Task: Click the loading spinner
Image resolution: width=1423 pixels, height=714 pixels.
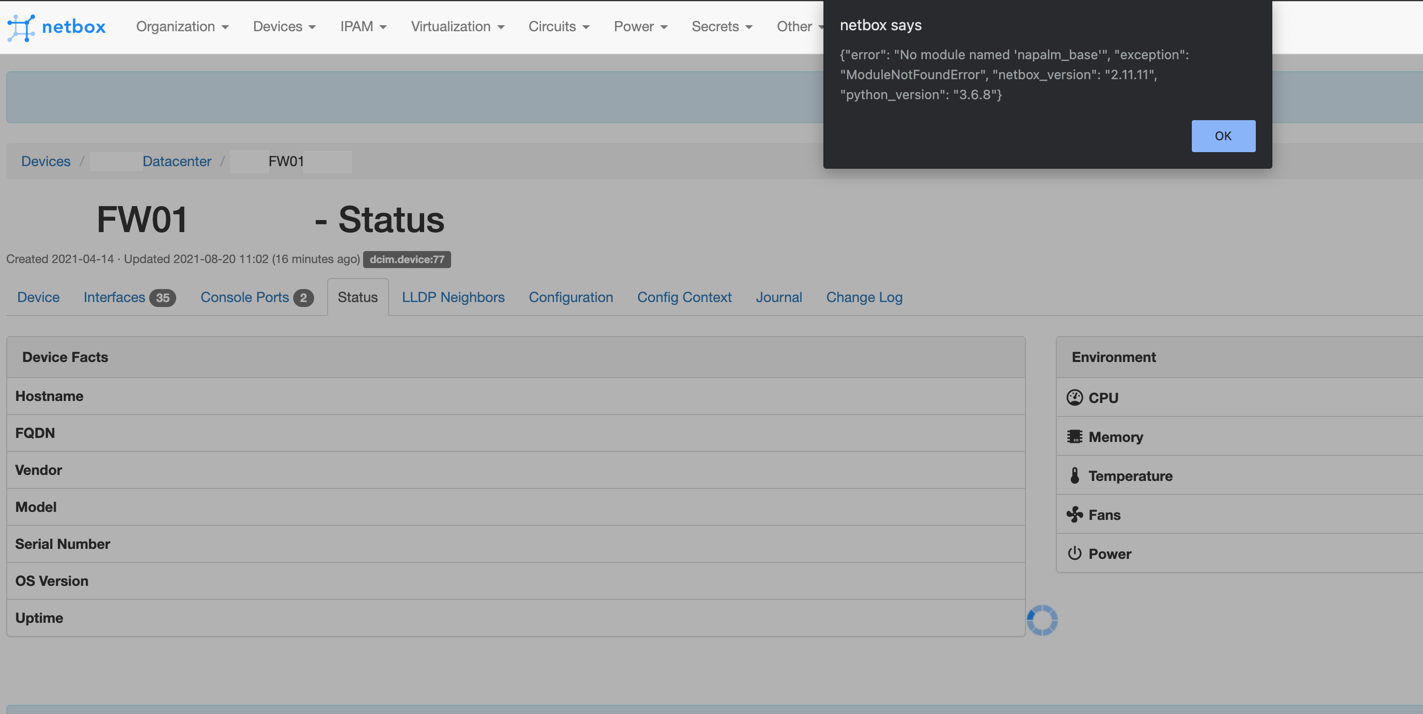Action: (1042, 620)
